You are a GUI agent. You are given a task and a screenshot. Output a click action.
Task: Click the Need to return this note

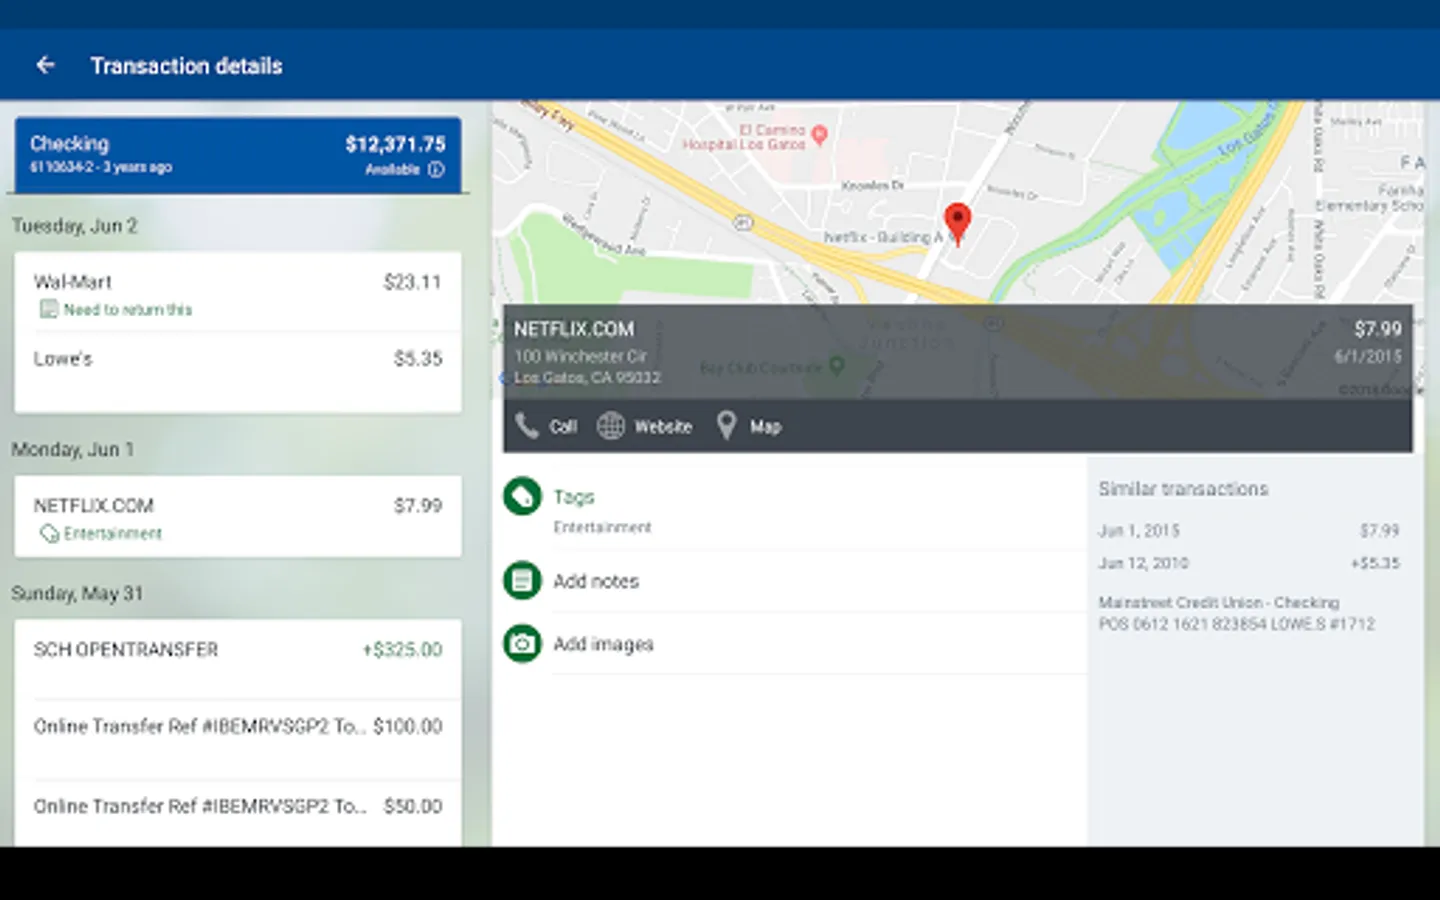pos(128,310)
